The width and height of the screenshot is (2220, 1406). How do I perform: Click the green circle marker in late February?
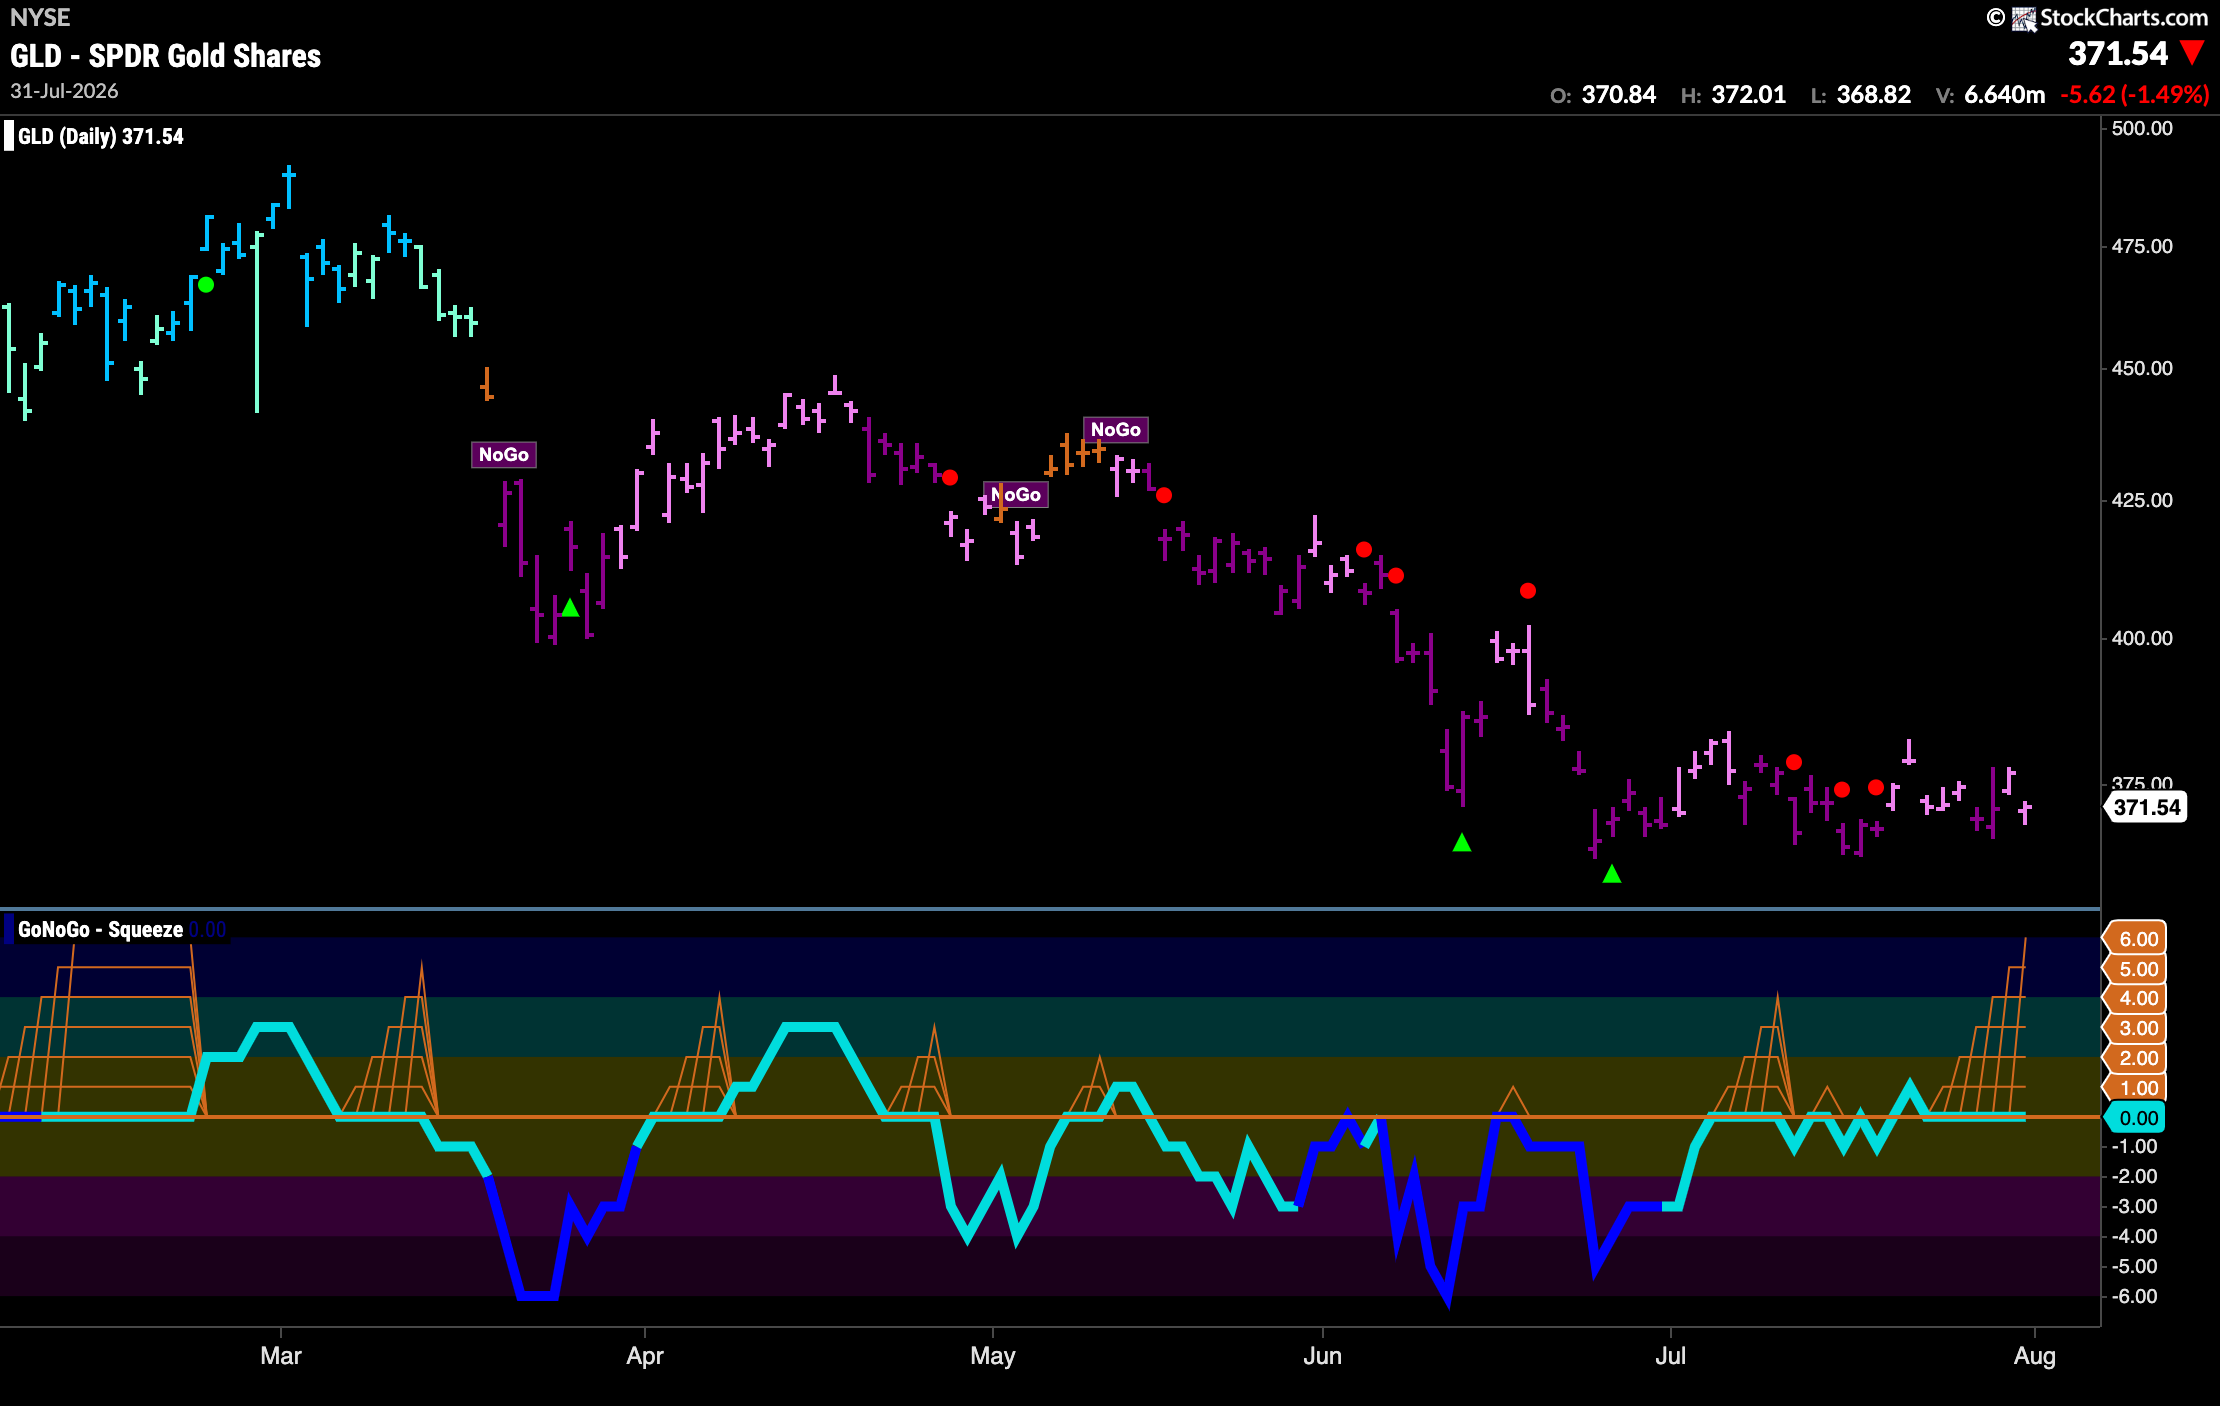point(206,285)
